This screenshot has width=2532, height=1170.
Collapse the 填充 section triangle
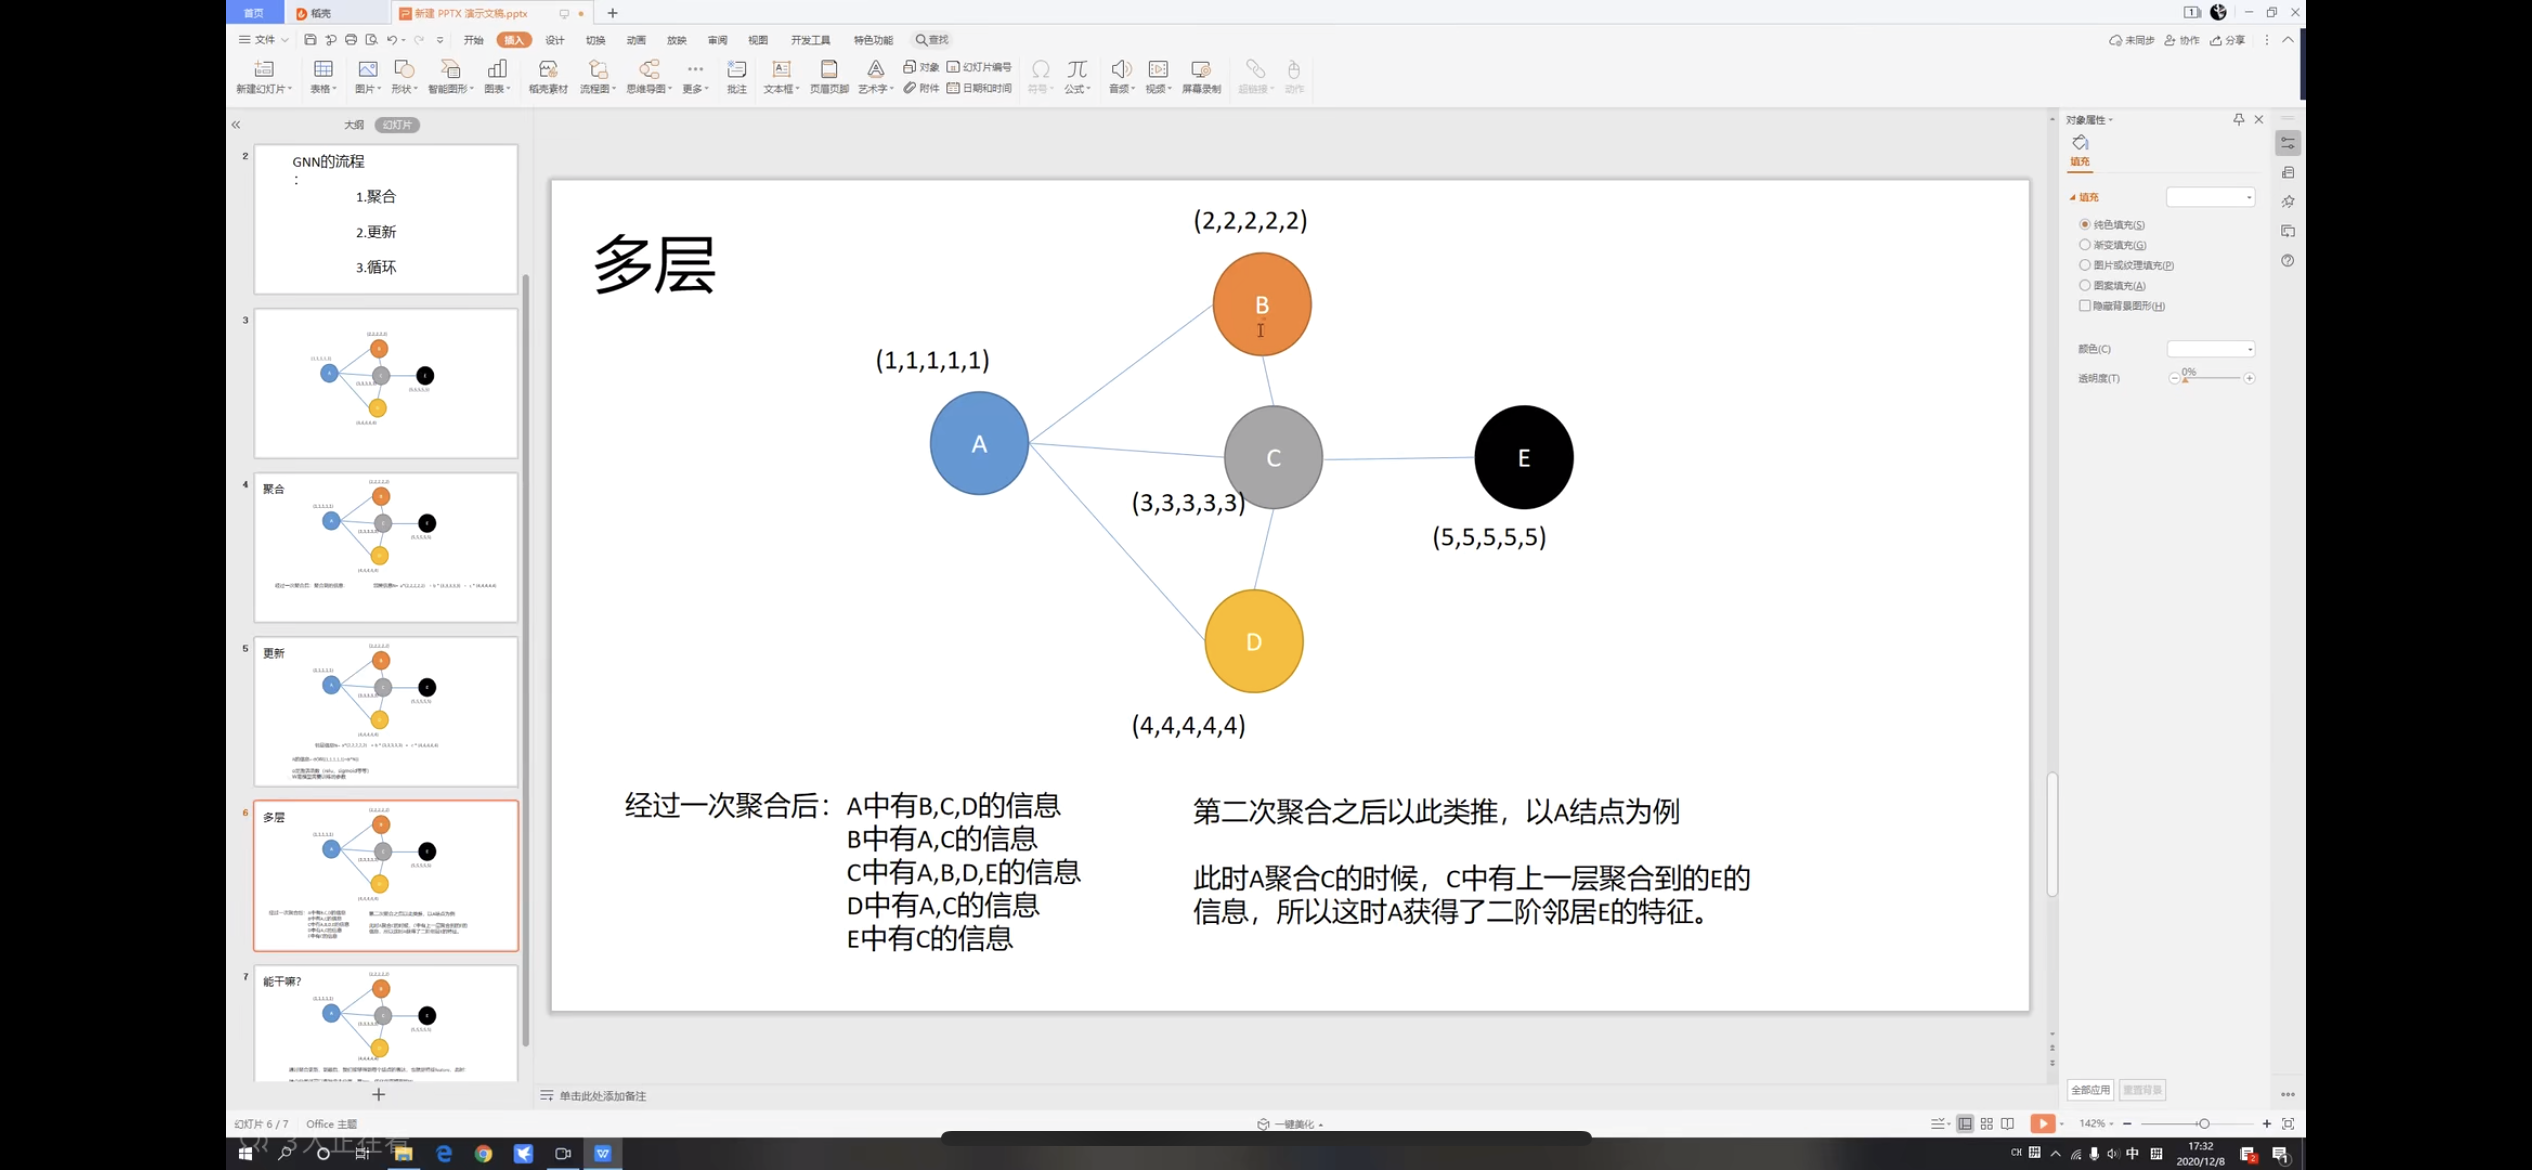pos(2072,198)
